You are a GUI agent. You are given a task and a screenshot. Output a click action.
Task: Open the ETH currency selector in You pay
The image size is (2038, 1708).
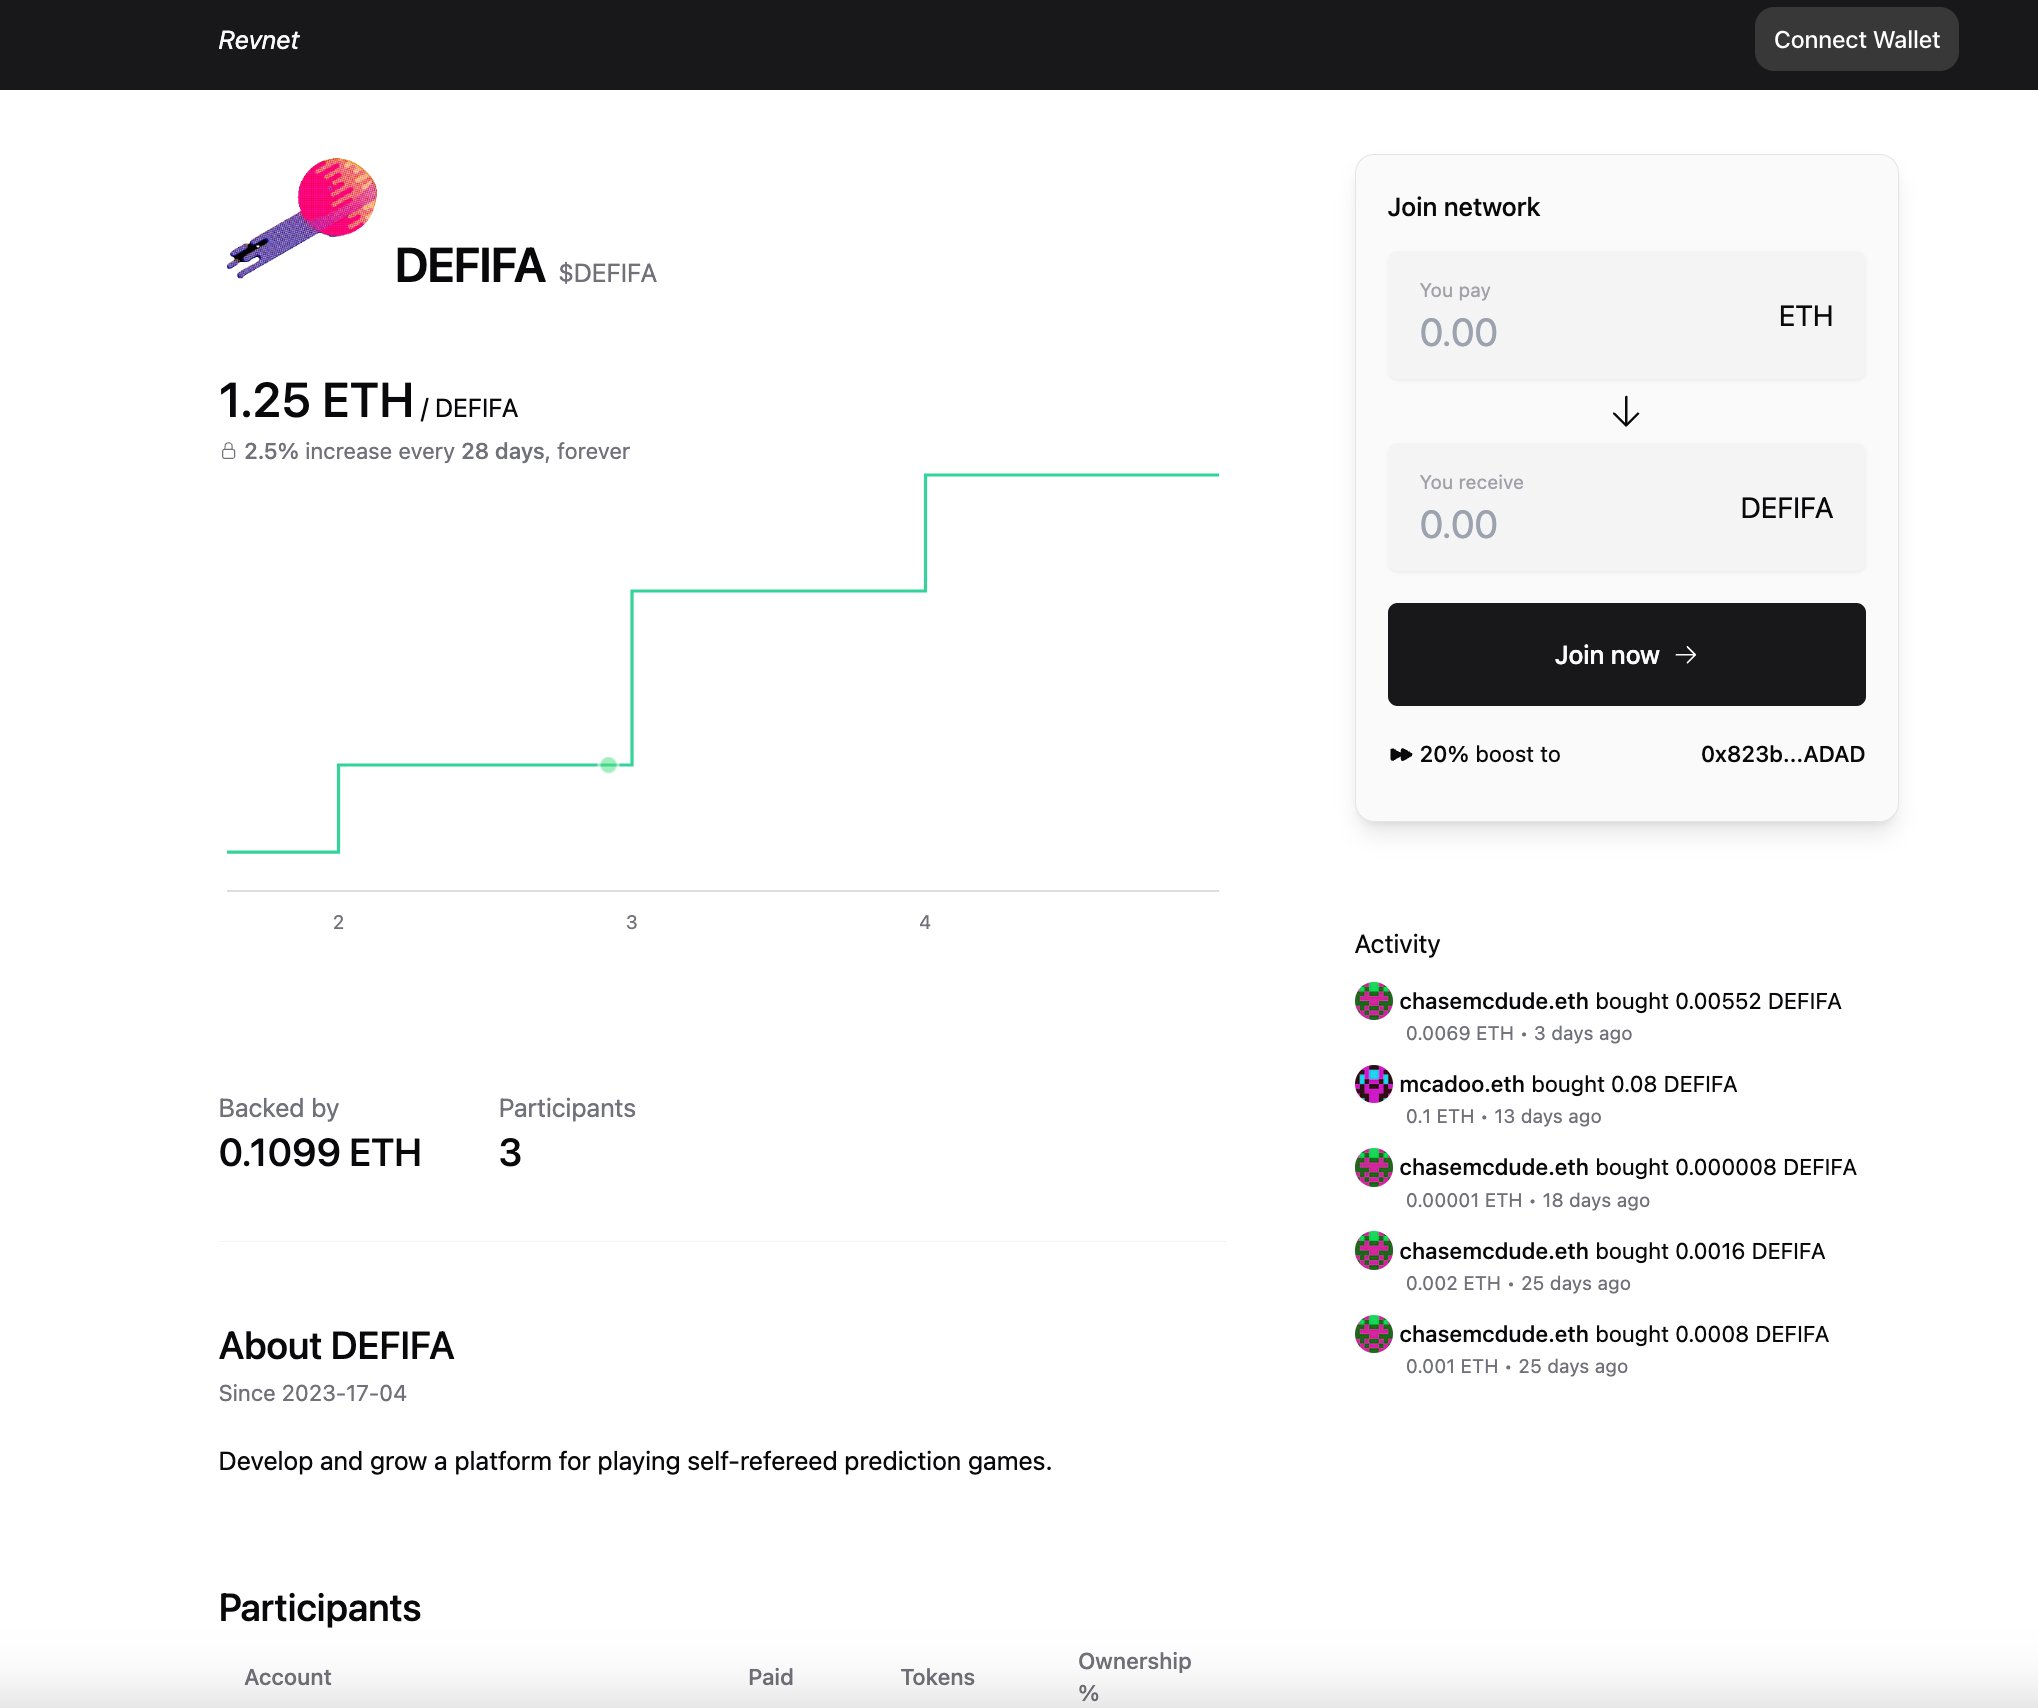pos(1805,316)
